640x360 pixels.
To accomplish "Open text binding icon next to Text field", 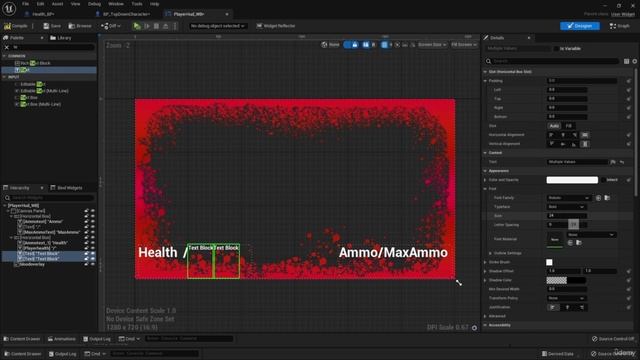I will (613, 162).
